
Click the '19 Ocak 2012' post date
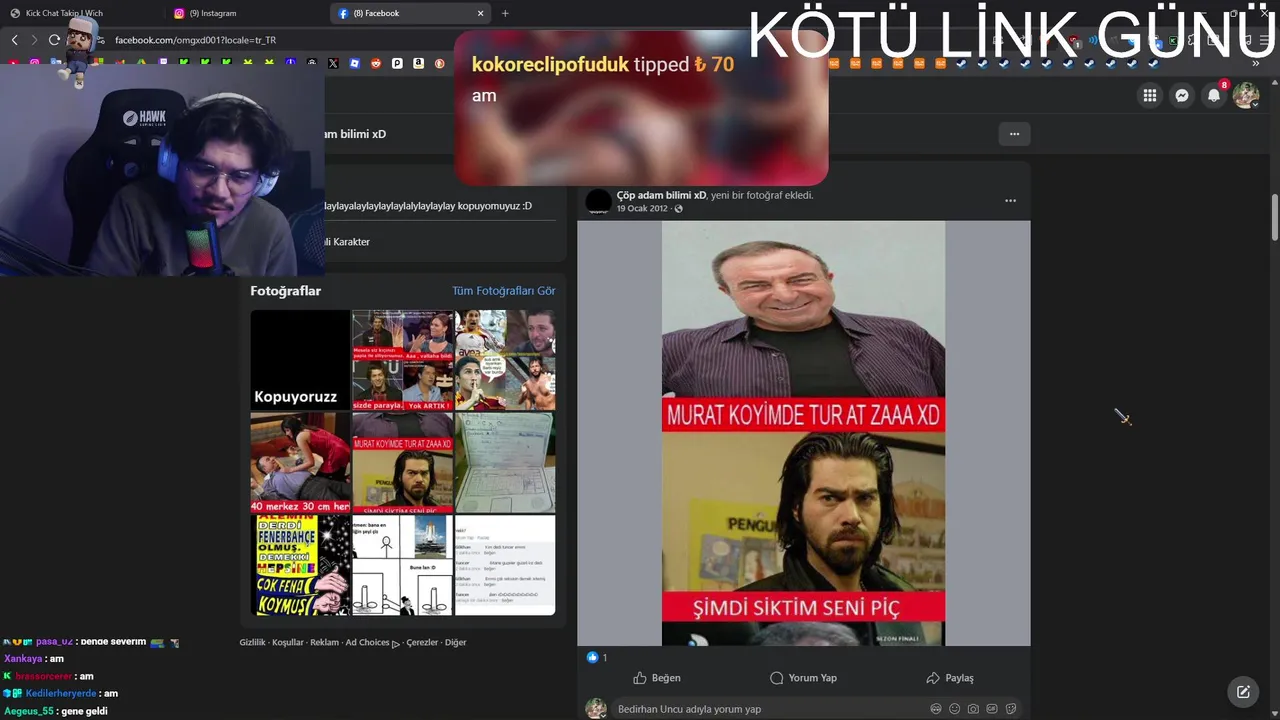point(642,209)
